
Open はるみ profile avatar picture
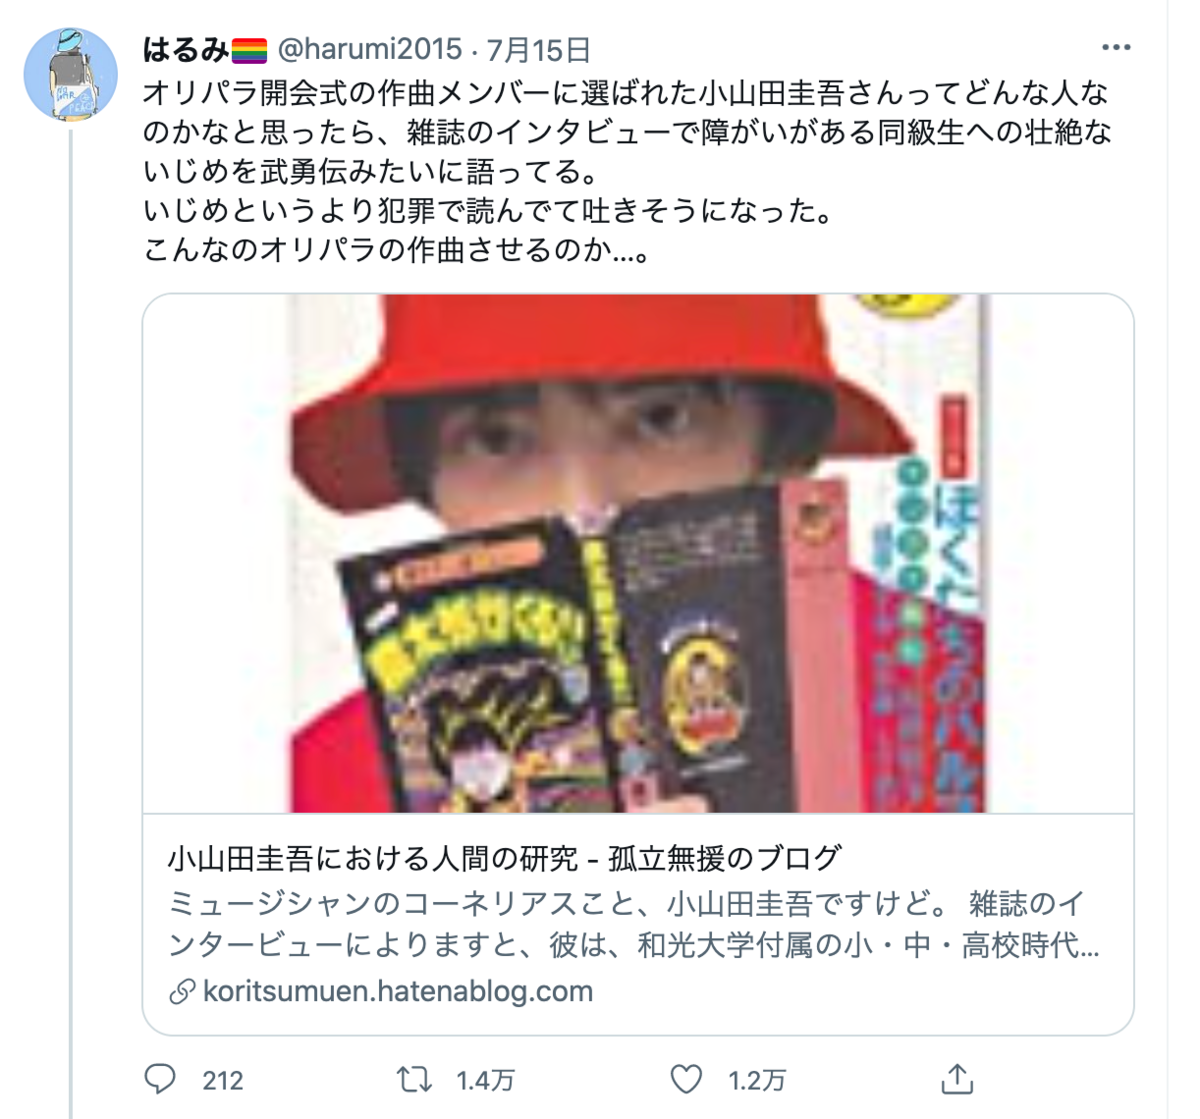pos(70,73)
